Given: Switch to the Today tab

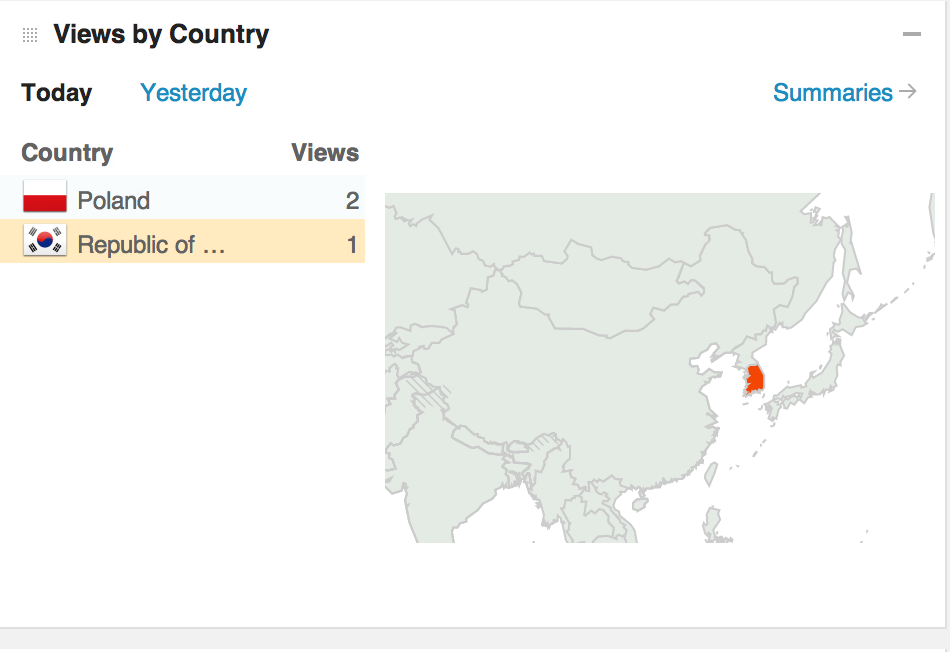Looking at the screenshot, I should pos(57,93).
